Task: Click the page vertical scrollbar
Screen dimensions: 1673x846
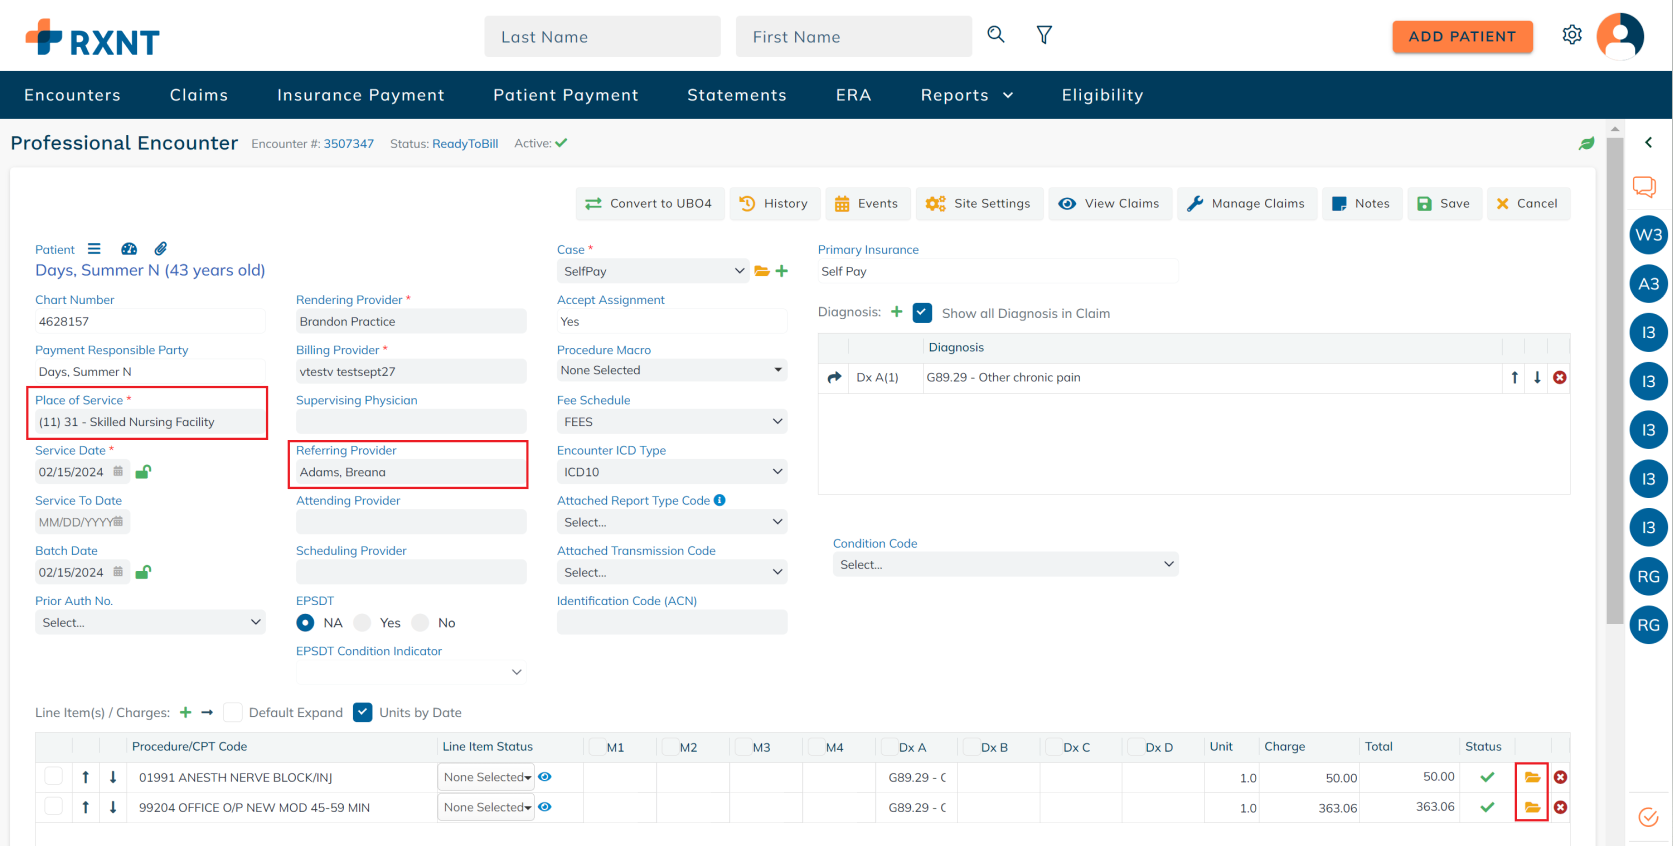Action: coord(1615,380)
